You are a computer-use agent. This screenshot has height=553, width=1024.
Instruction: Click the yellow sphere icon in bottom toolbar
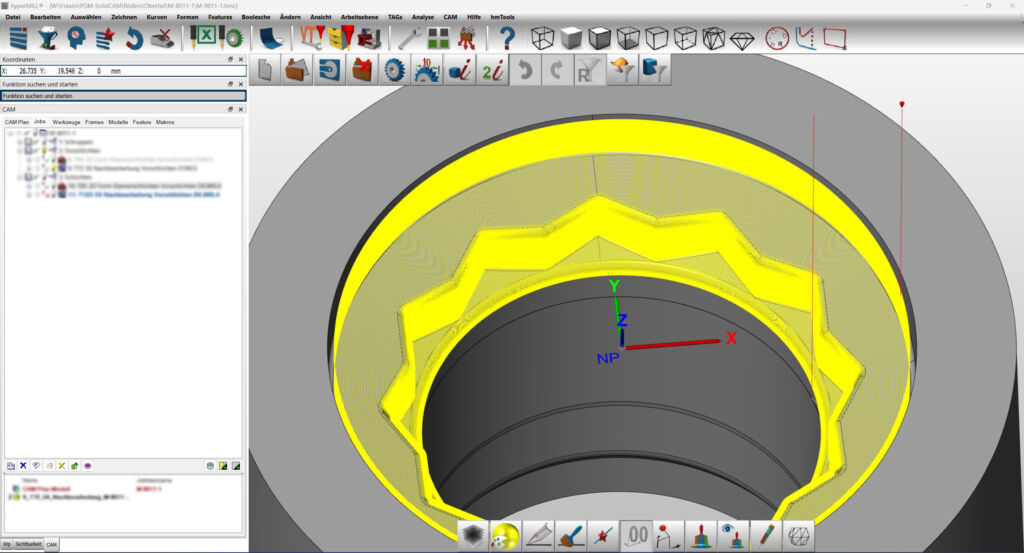coord(506,536)
